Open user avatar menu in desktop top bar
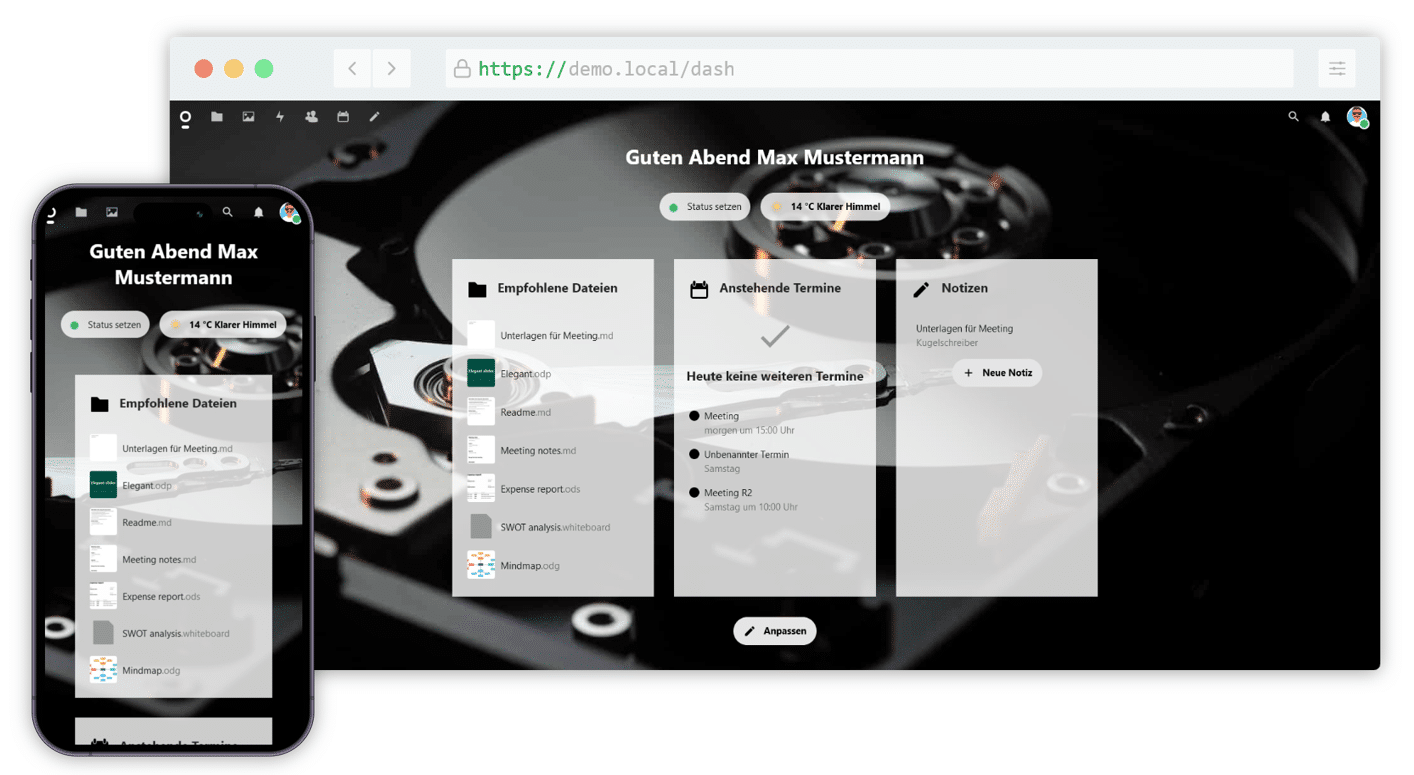Screen dimensions: 1414x775 1357,117
